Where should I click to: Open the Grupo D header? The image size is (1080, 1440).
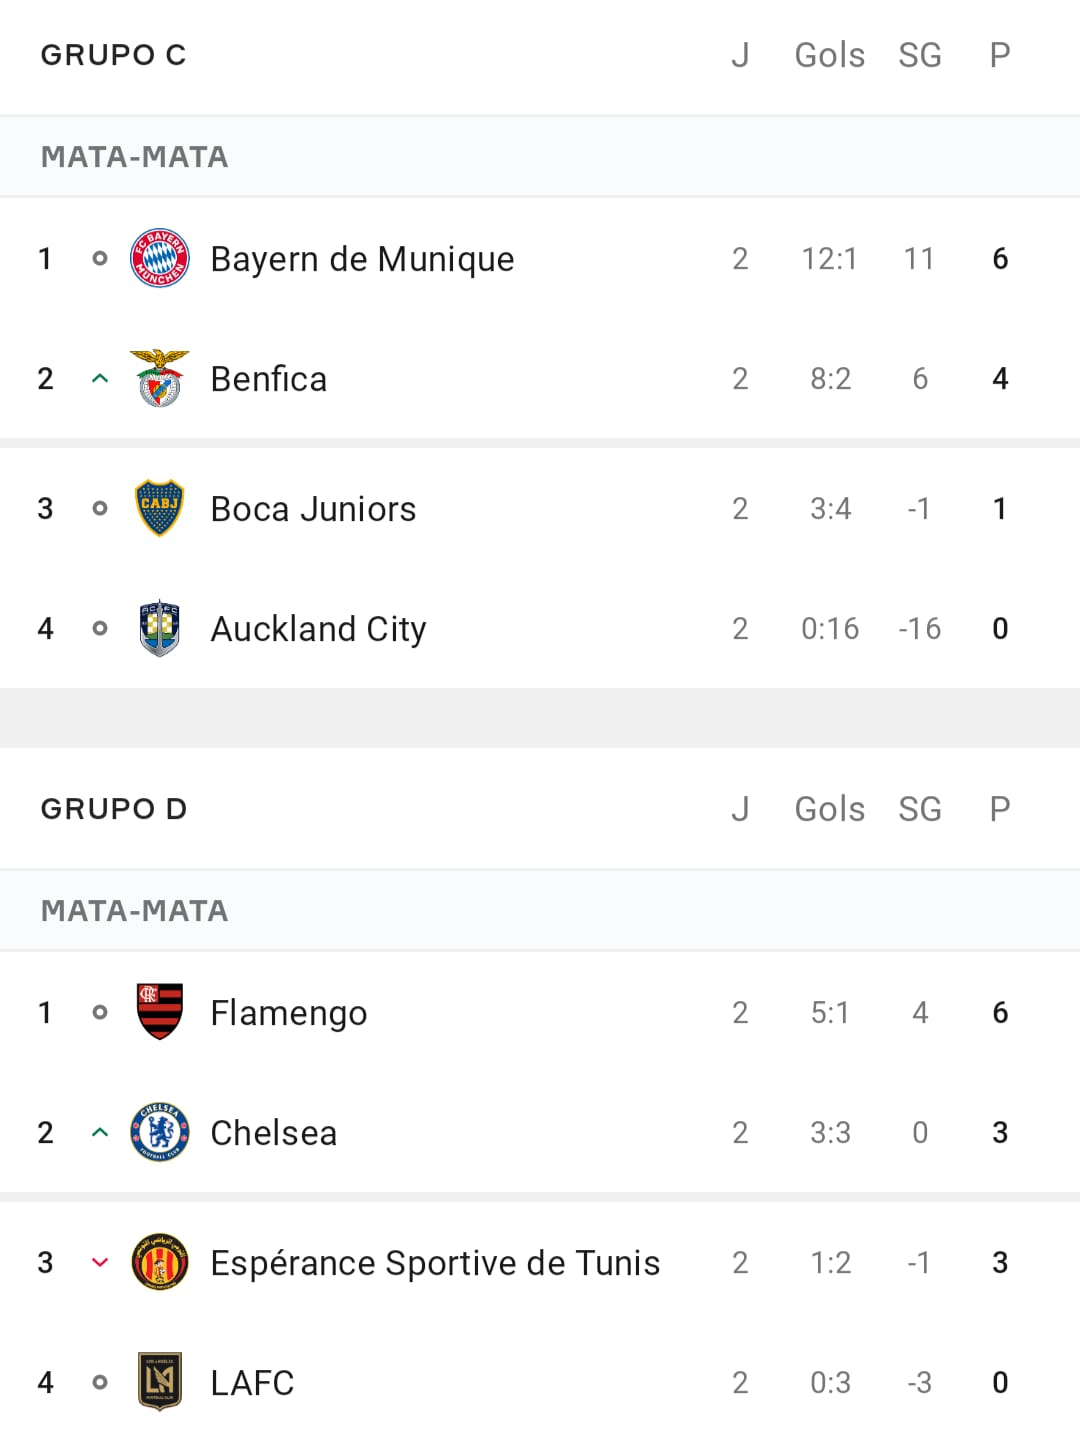click(x=114, y=809)
